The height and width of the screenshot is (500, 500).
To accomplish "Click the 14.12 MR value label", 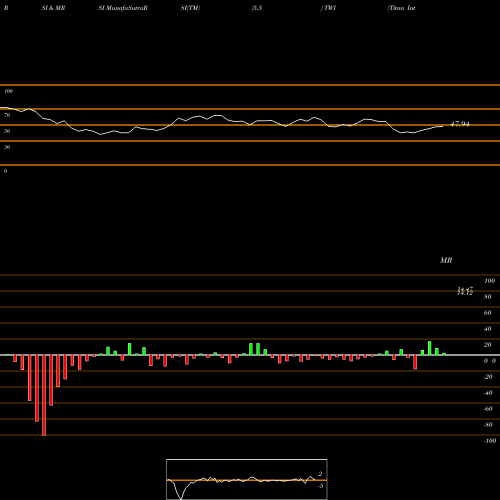I will [465, 293].
